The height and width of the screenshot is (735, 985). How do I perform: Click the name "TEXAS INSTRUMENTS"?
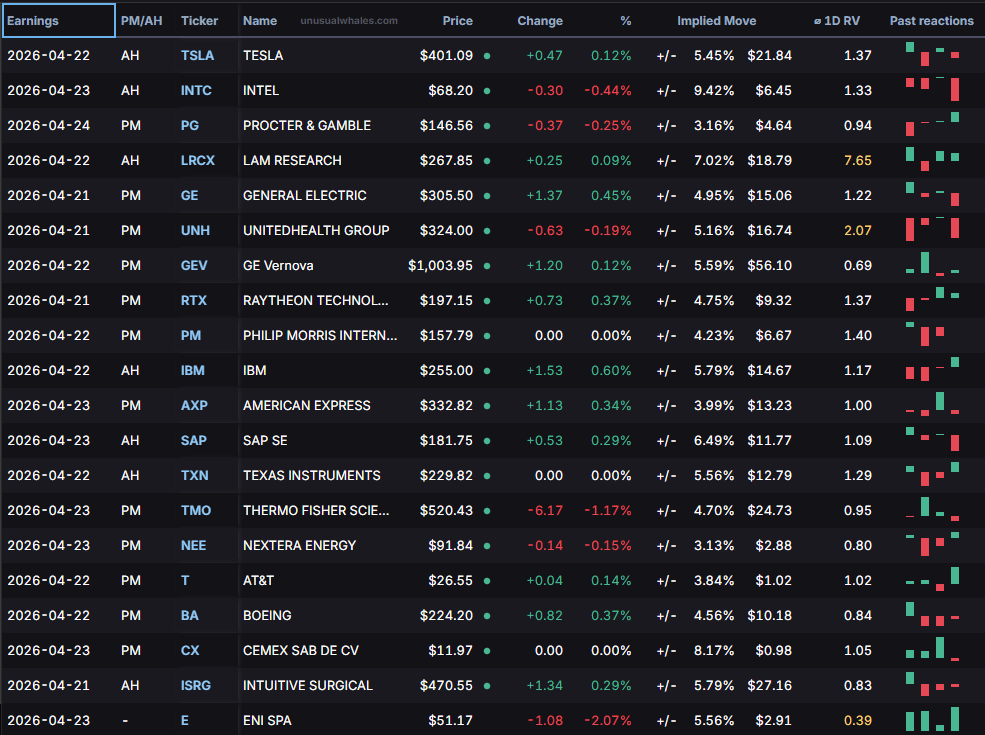pos(312,476)
